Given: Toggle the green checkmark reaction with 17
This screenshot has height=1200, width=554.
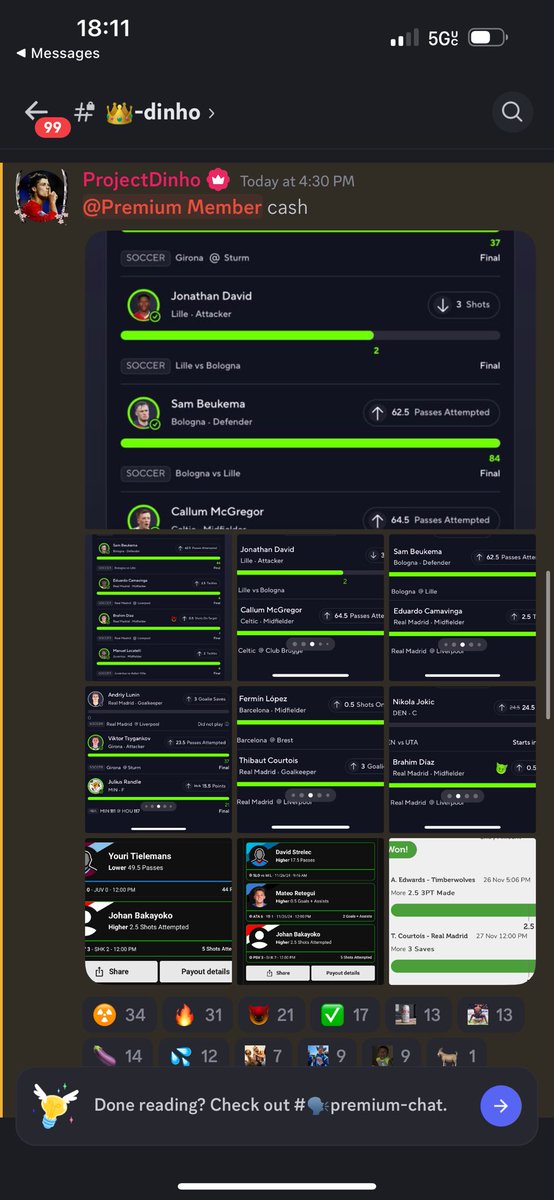Looking at the screenshot, I should [345, 1015].
